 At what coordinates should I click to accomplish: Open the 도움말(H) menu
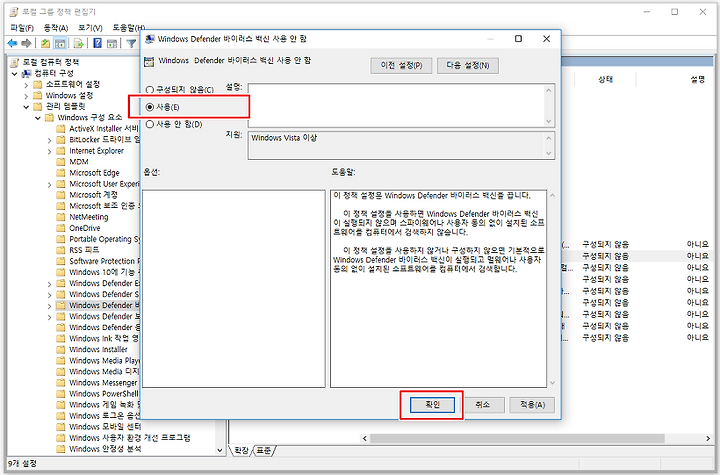pos(129,28)
